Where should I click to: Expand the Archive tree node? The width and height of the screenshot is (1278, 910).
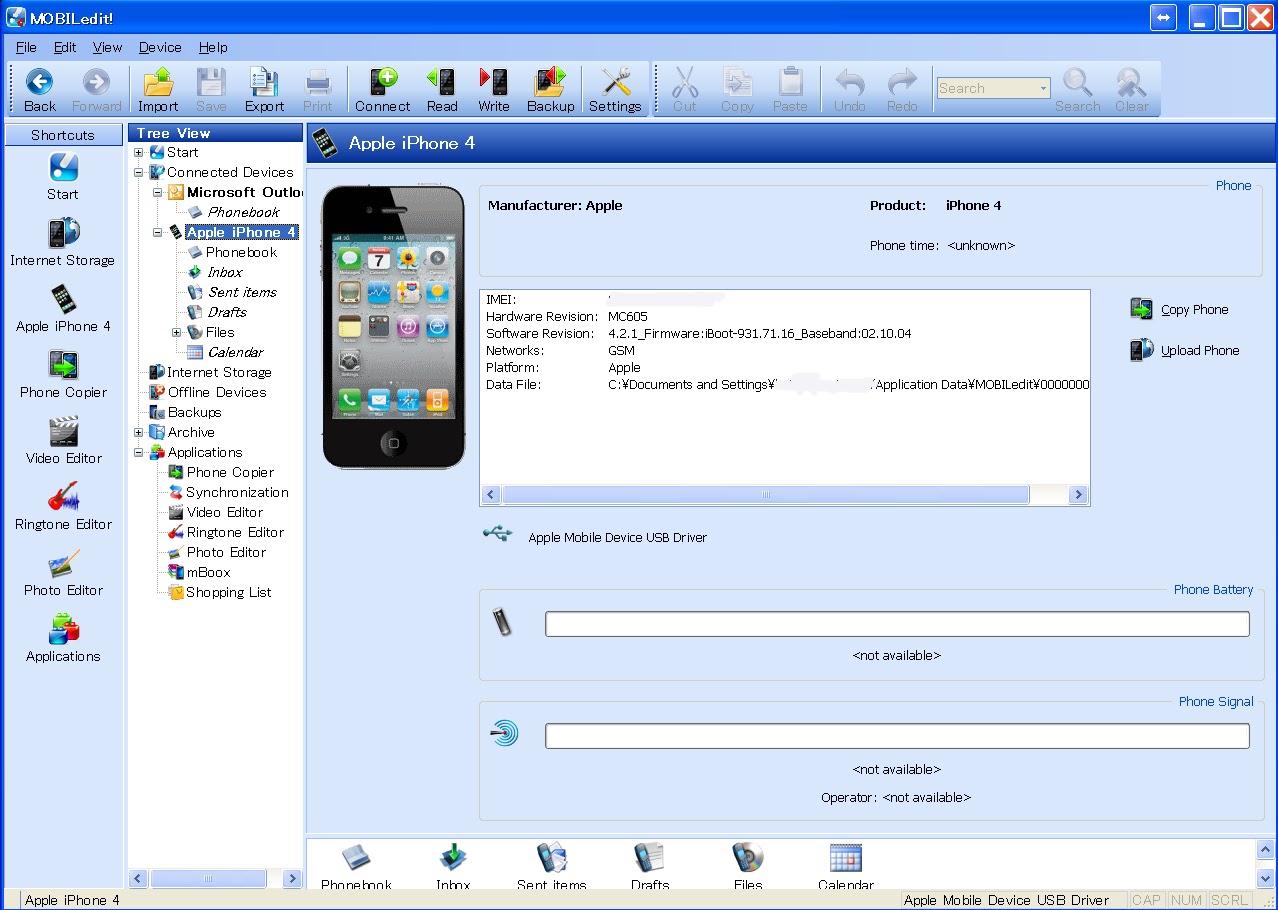click(139, 432)
